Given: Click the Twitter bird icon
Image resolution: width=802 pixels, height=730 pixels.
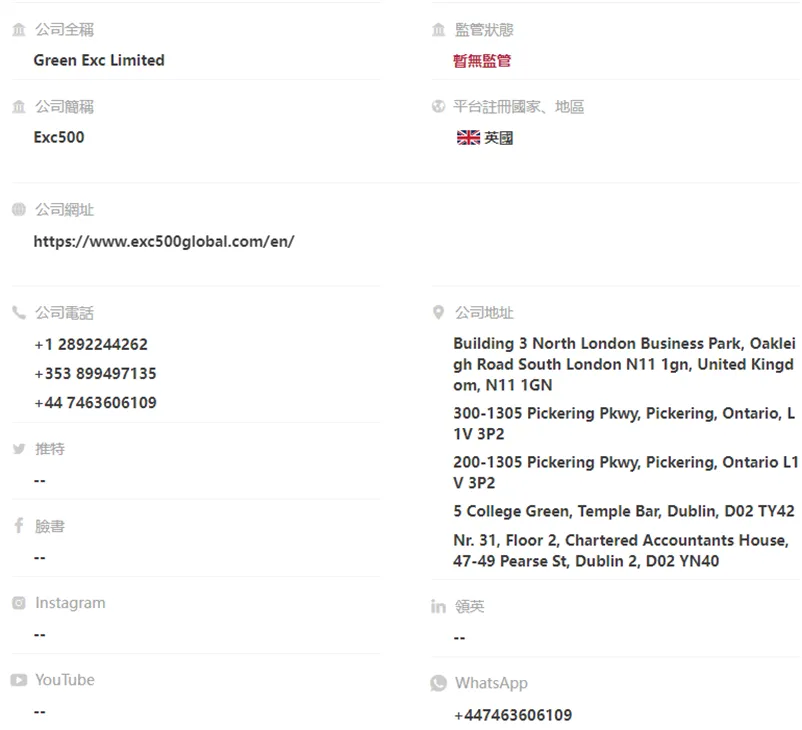Looking at the screenshot, I should pos(19,449).
